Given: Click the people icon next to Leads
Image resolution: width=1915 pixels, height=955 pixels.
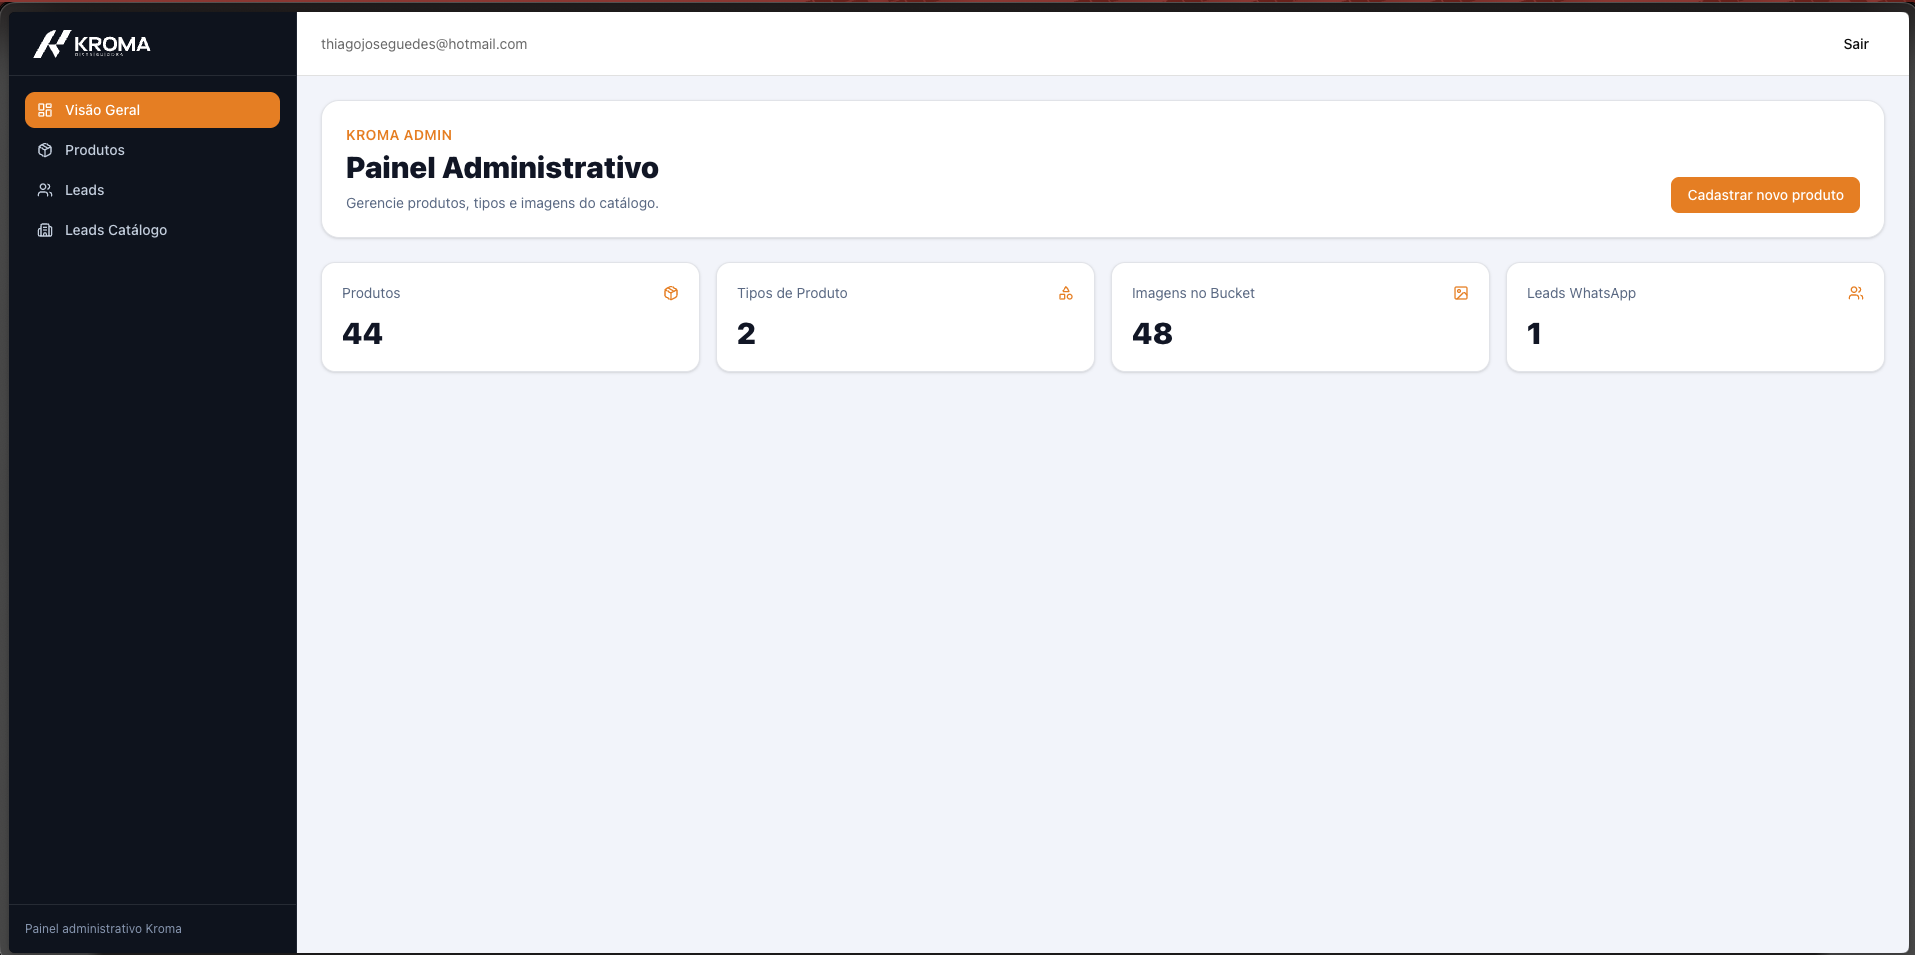Looking at the screenshot, I should click(x=45, y=190).
